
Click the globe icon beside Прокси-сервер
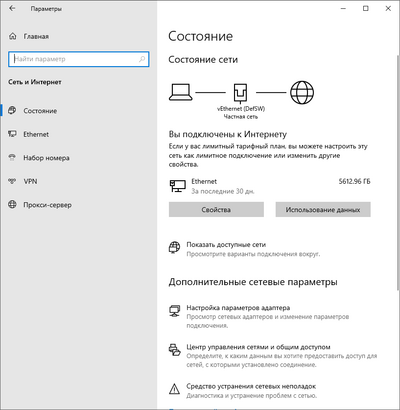[12, 204]
